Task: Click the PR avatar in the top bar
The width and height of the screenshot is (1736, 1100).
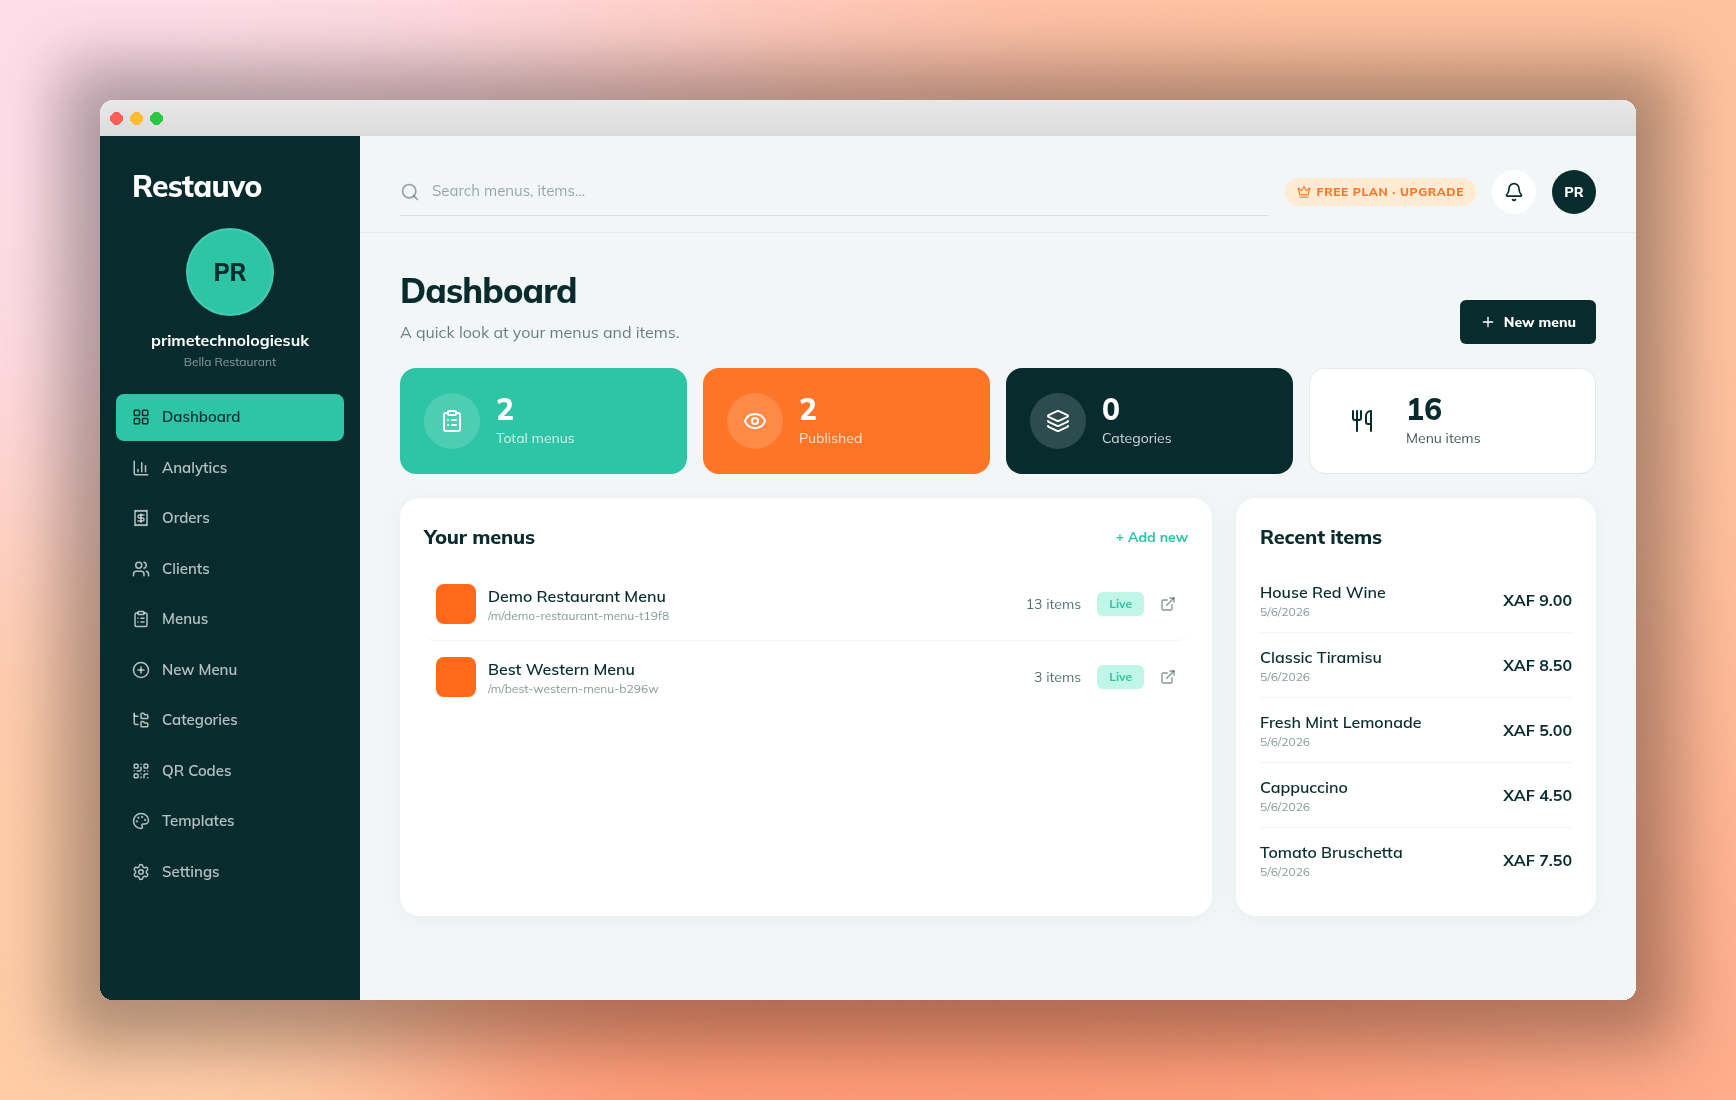Action: 1574,192
